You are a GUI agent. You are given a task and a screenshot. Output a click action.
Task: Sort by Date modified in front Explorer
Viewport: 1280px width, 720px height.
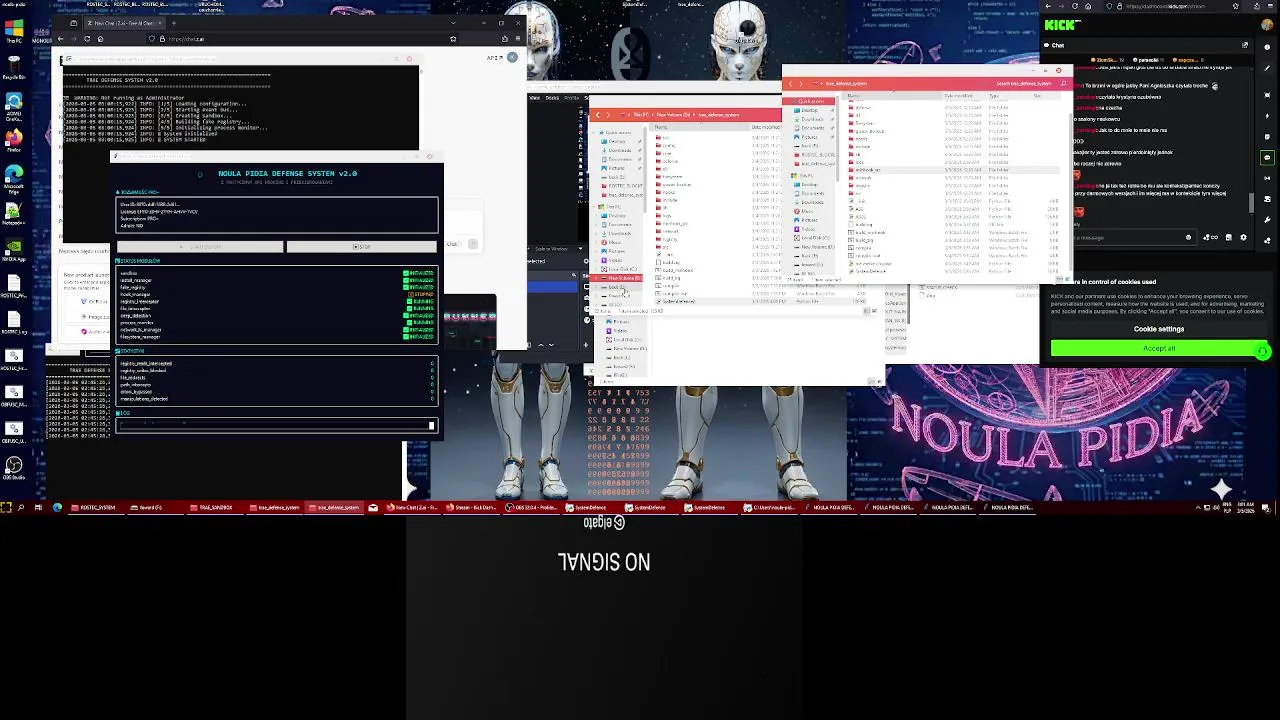[957, 95]
